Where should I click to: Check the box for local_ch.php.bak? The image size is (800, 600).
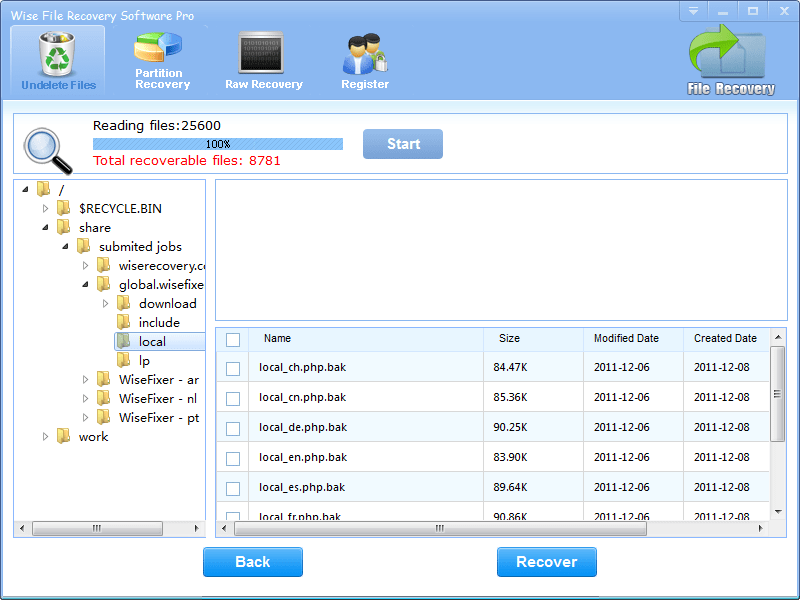pyautogui.click(x=233, y=368)
